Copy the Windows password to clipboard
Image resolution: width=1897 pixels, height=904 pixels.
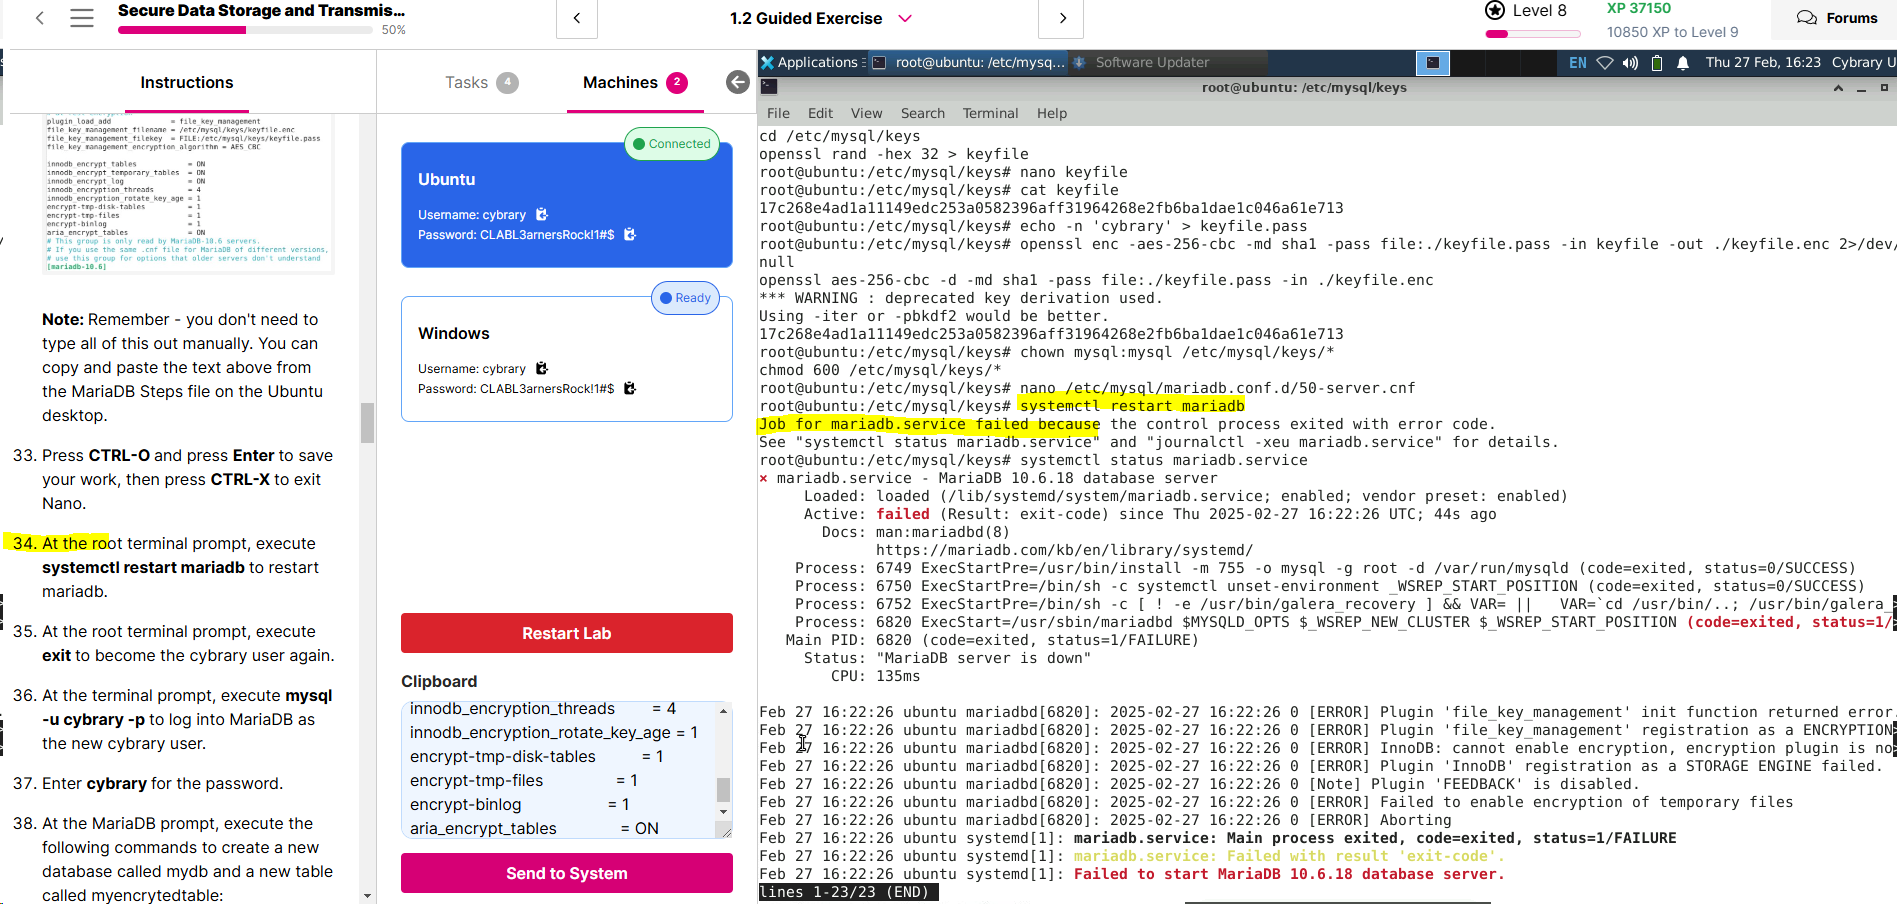pyautogui.click(x=630, y=389)
